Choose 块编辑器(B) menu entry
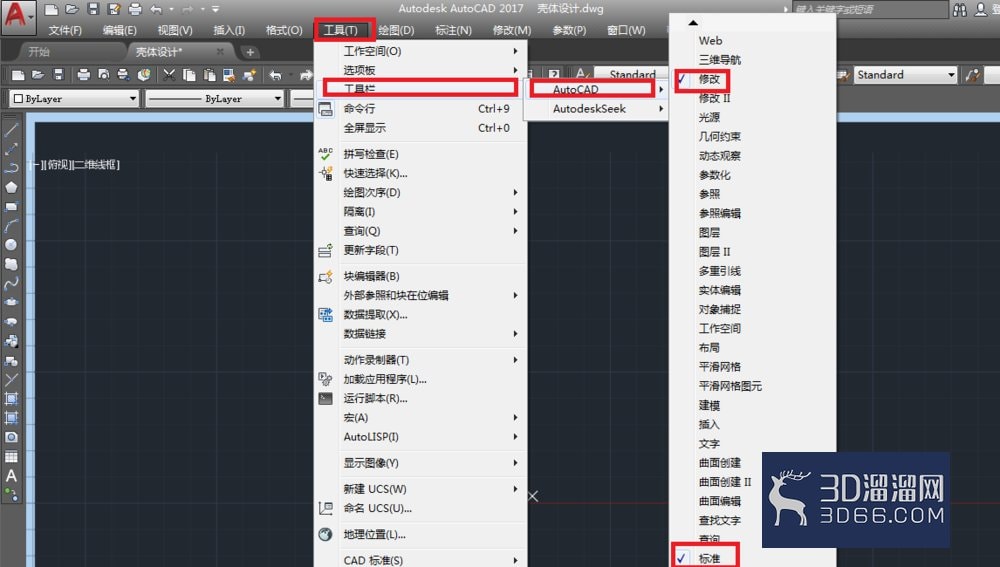The width and height of the screenshot is (1000, 567). click(x=421, y=276)
